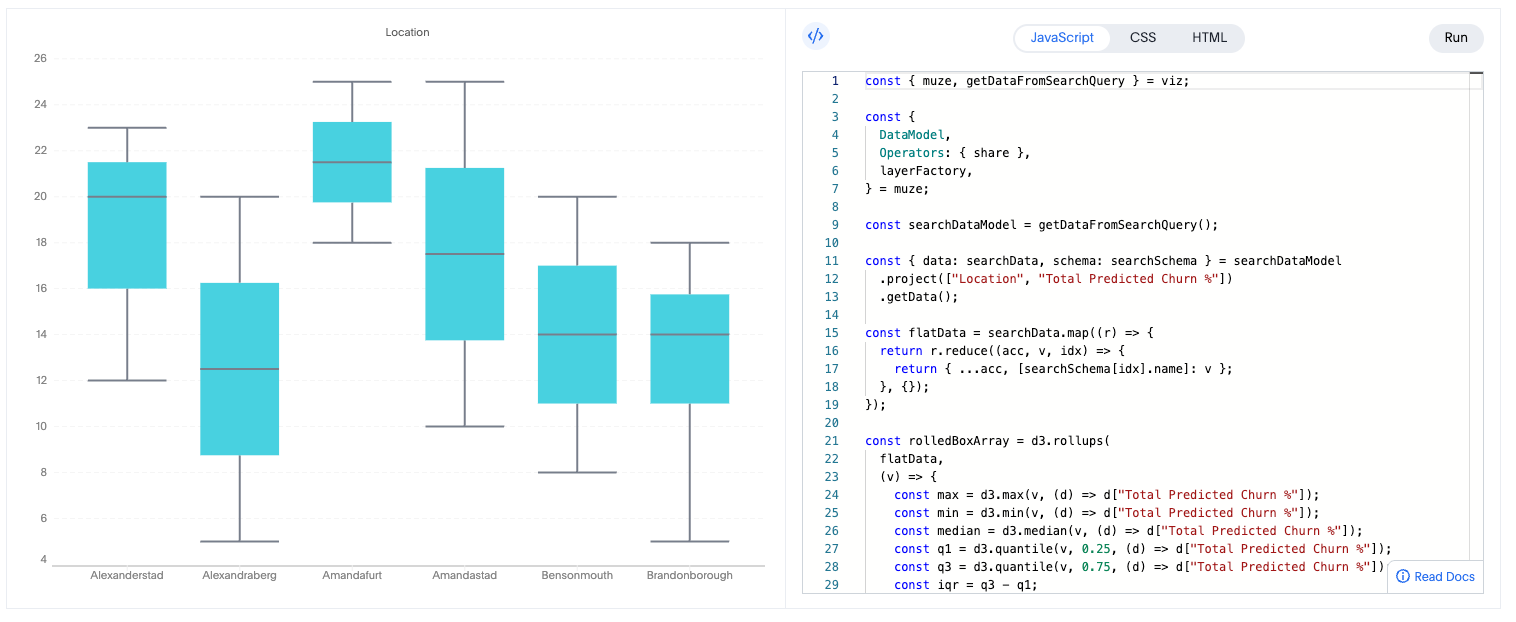The width and height of the screenshot is (1516, 622).
Task: Open the Read Docs link
Action: click(1443, 576)
